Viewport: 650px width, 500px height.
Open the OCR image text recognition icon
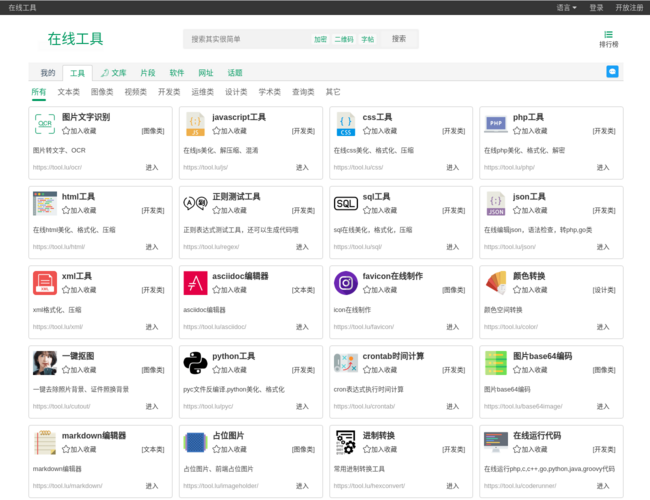[45, 124]
